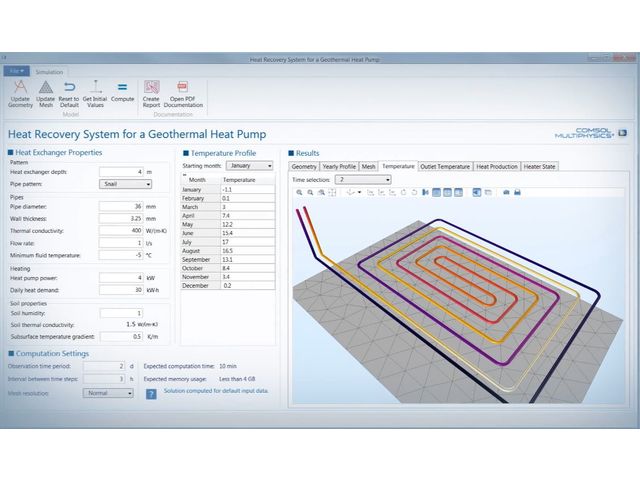The image size is (640, 480).
Task: Click the blue help question mark icon
Action: click(151, 394)
